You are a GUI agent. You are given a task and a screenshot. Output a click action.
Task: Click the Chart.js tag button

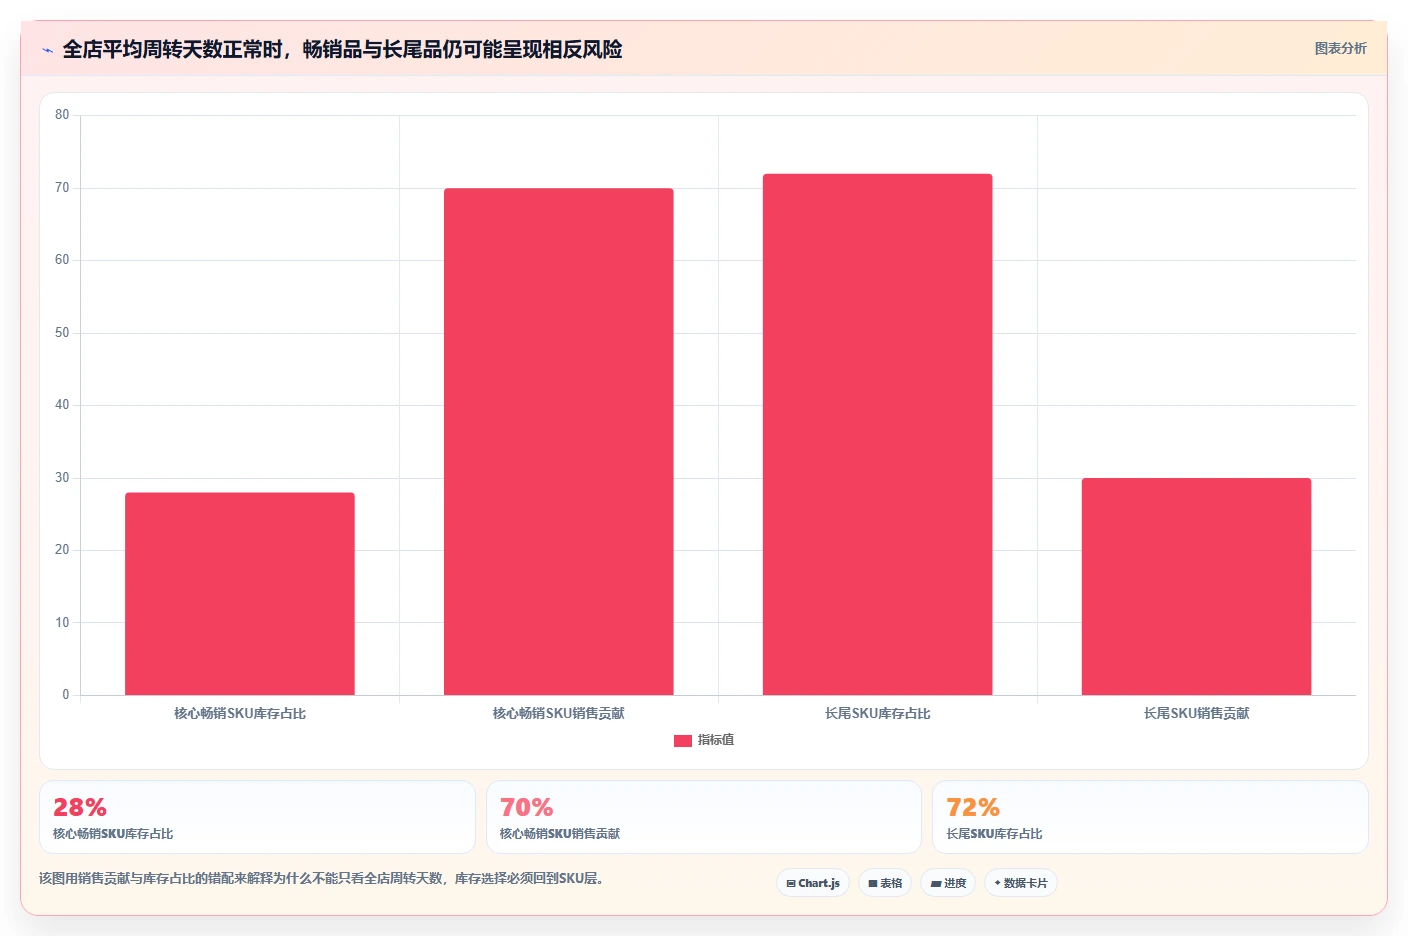[x=813, y=883]
